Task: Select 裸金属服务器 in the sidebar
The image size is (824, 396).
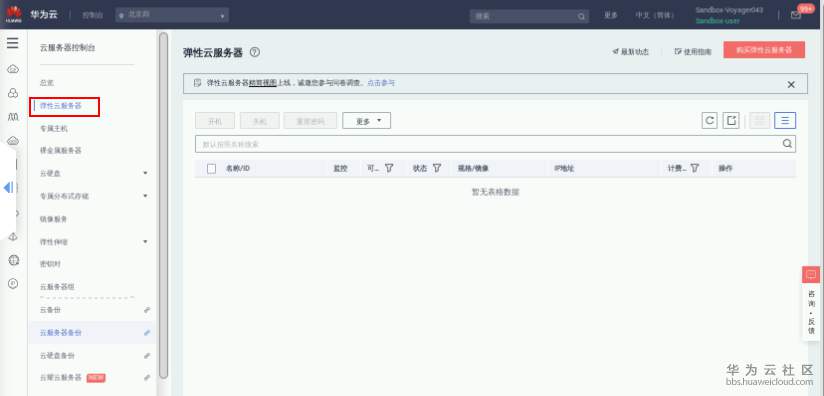Action: (61, 150)
